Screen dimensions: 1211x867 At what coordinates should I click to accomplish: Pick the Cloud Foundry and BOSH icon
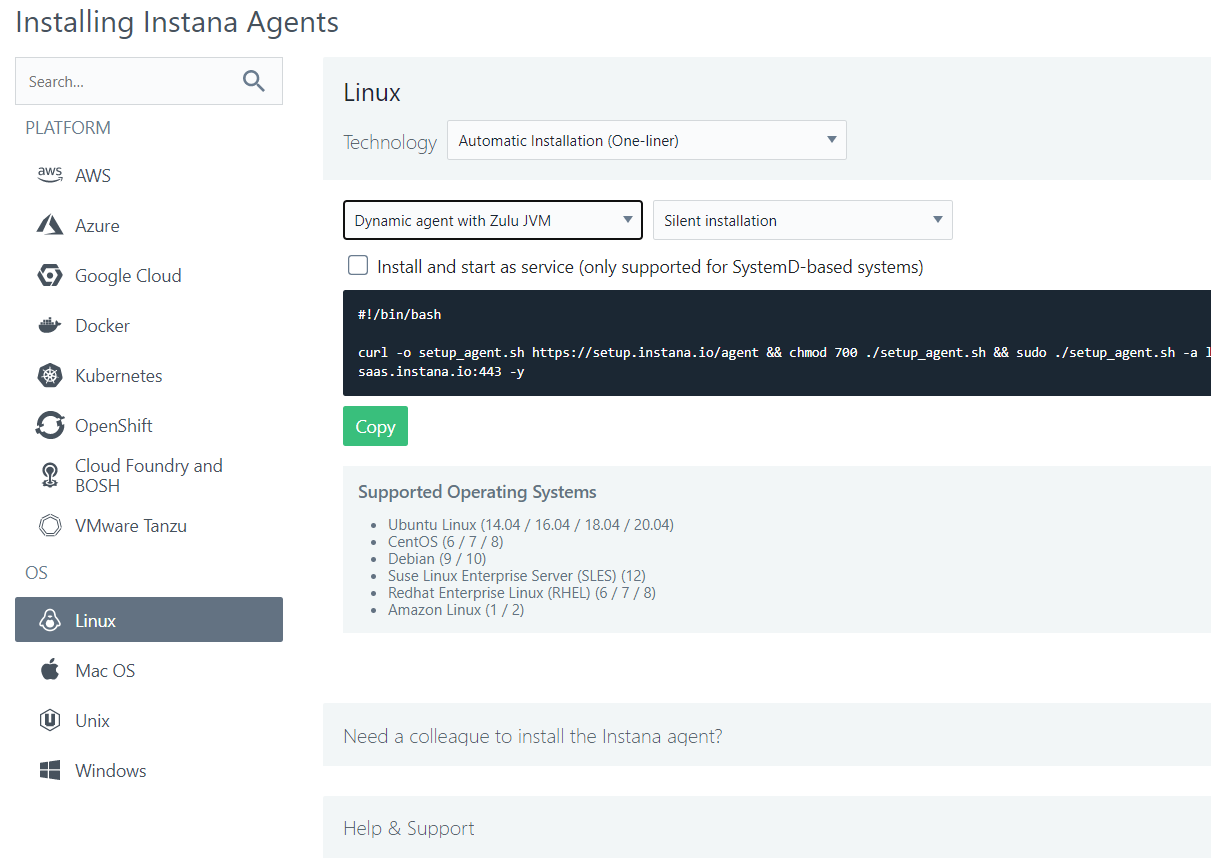[x=49, y=476]
